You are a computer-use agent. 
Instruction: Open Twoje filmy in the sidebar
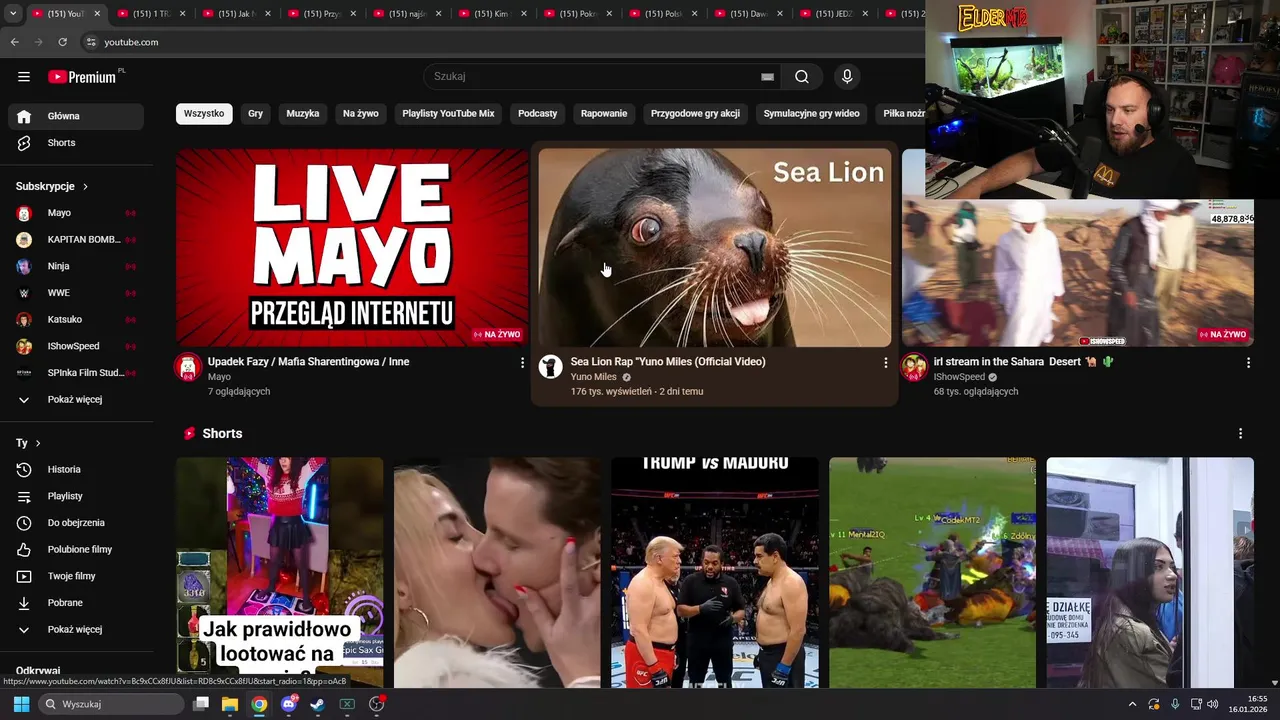click(x=76, y=576)
